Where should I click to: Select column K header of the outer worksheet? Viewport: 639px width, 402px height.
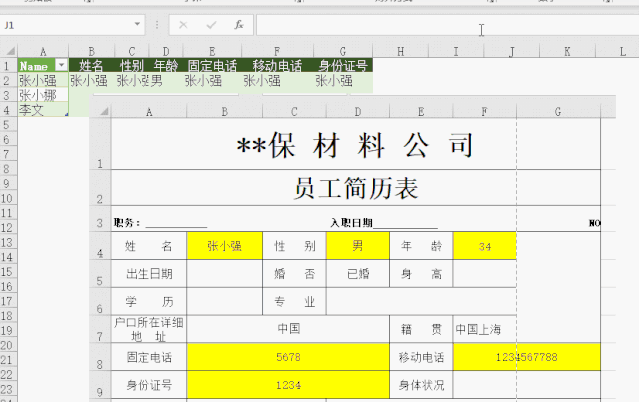pyautogui.click(x=567, y=51)
